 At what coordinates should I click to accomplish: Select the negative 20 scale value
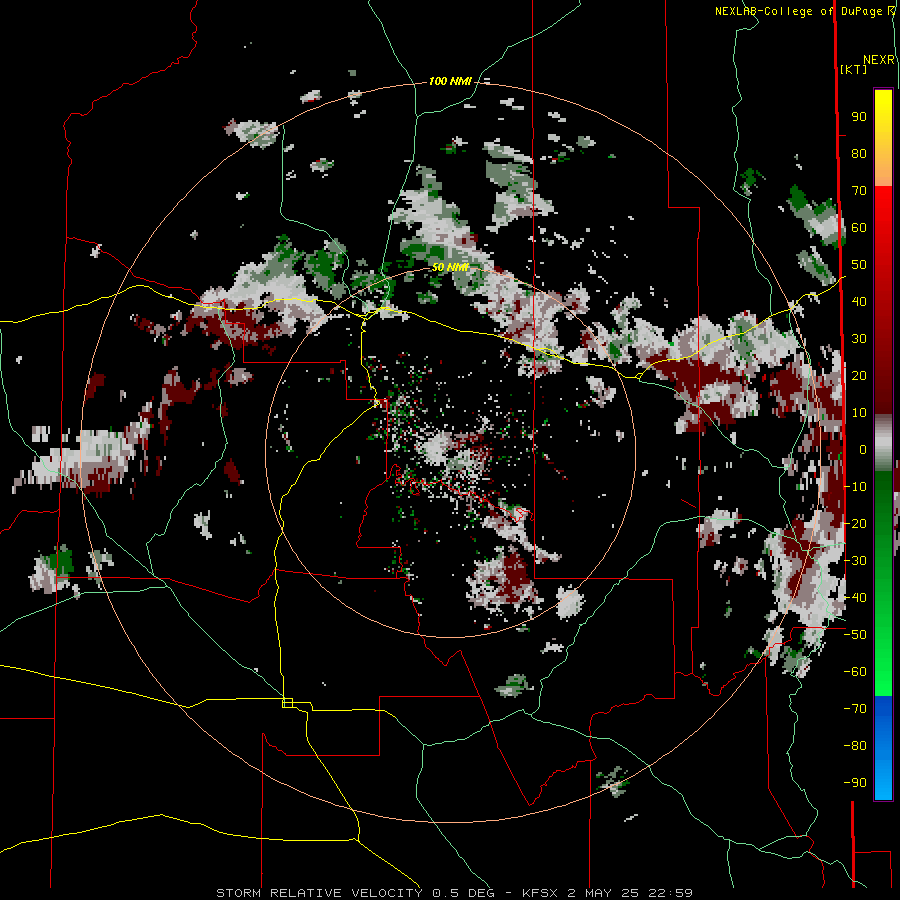pos(855,523)
